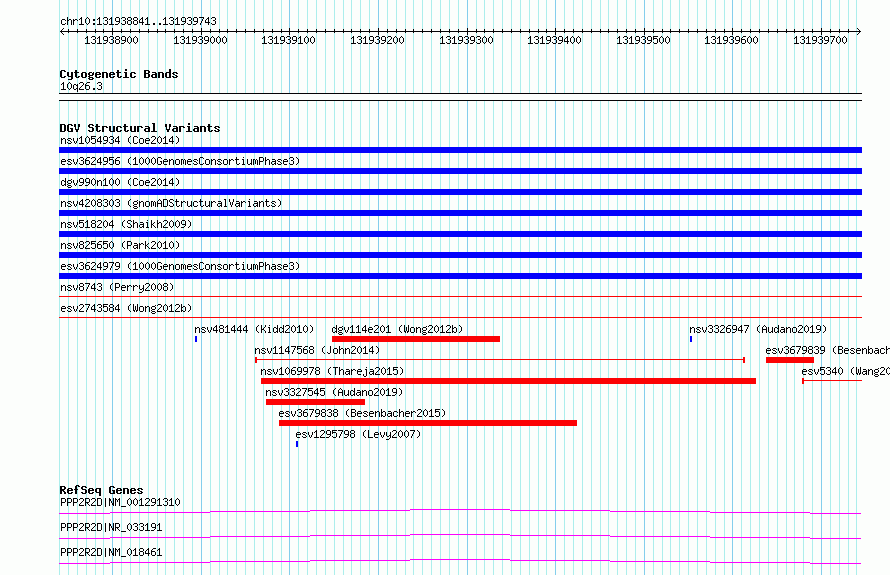The image size is (890, 575).
Task: Open nsv3326947 (Audano2019) label
Action: tap(758, 329)
